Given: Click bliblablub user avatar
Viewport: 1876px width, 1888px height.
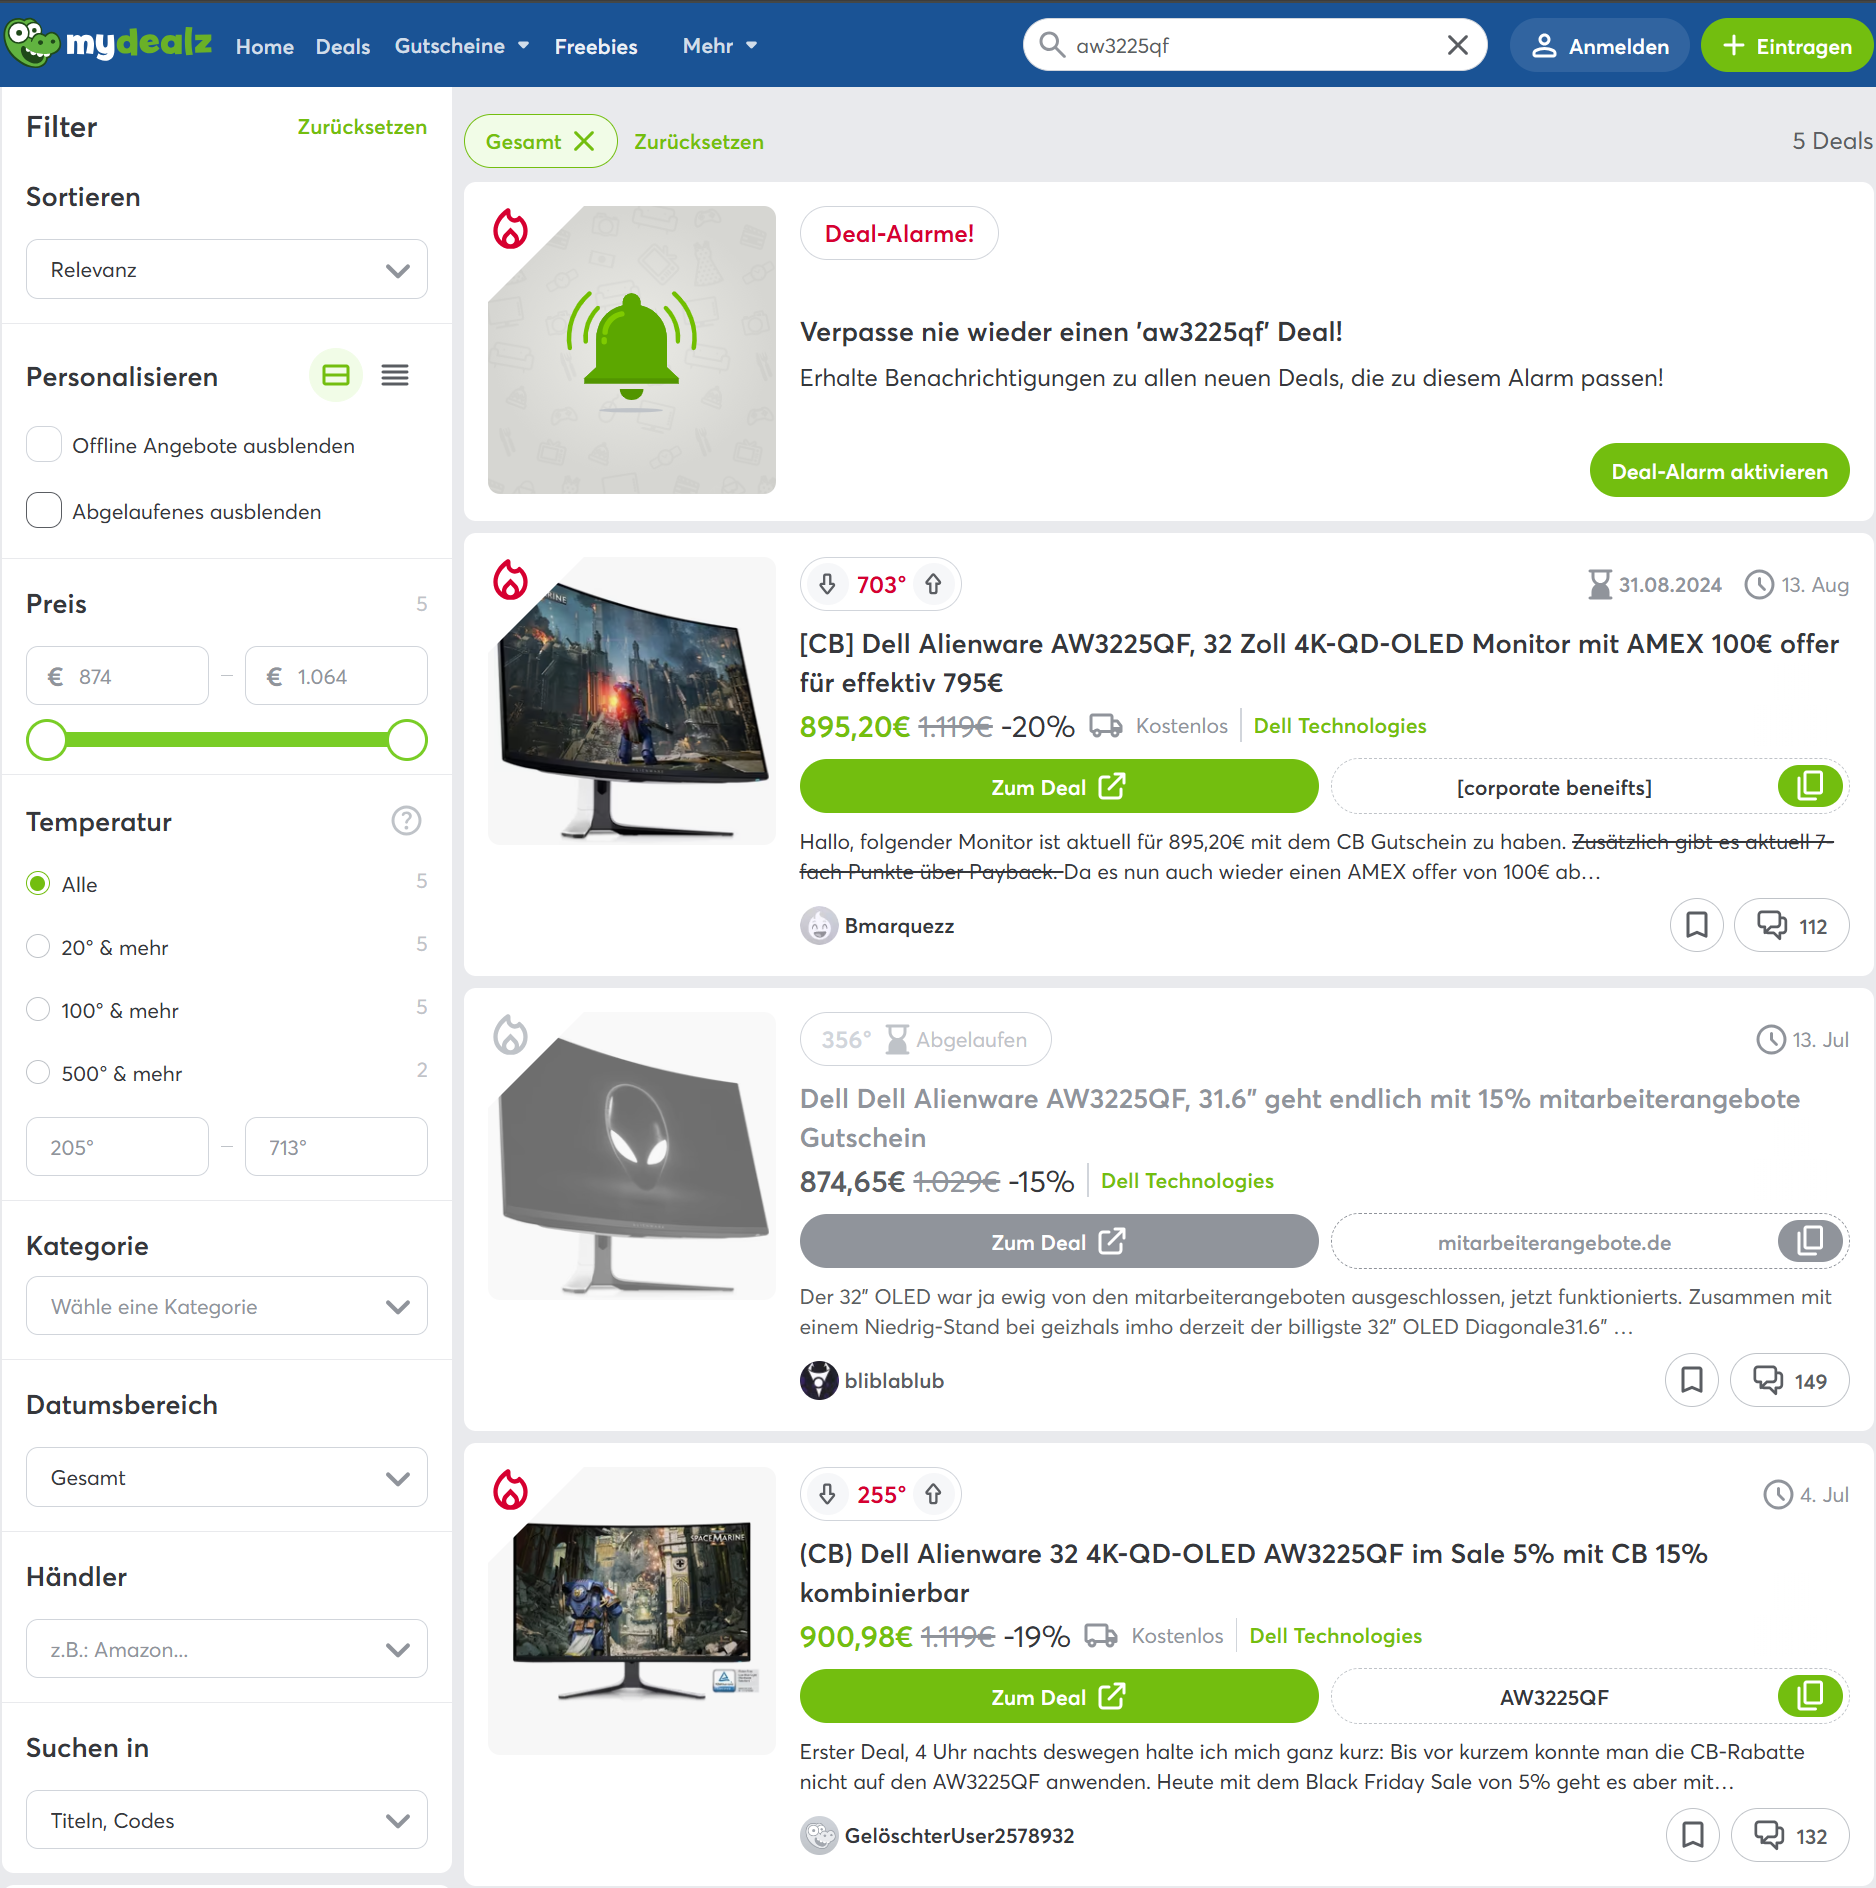Looking at the screenshot, I should click(819, 1380).
